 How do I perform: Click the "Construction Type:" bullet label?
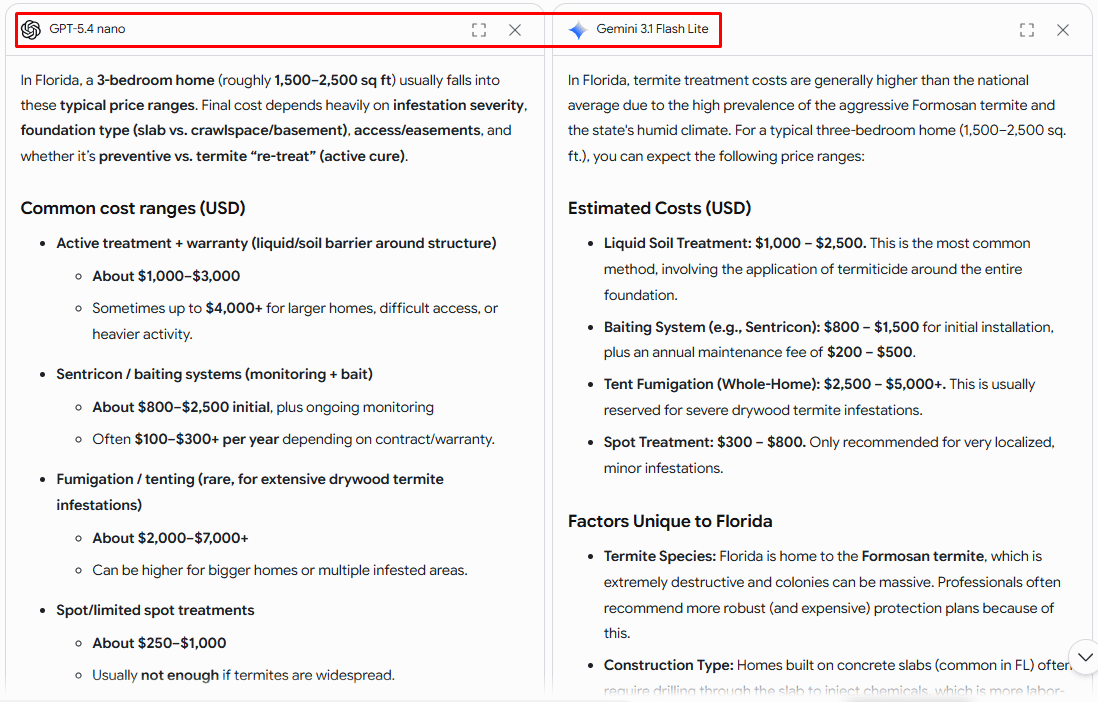point(669,665)
